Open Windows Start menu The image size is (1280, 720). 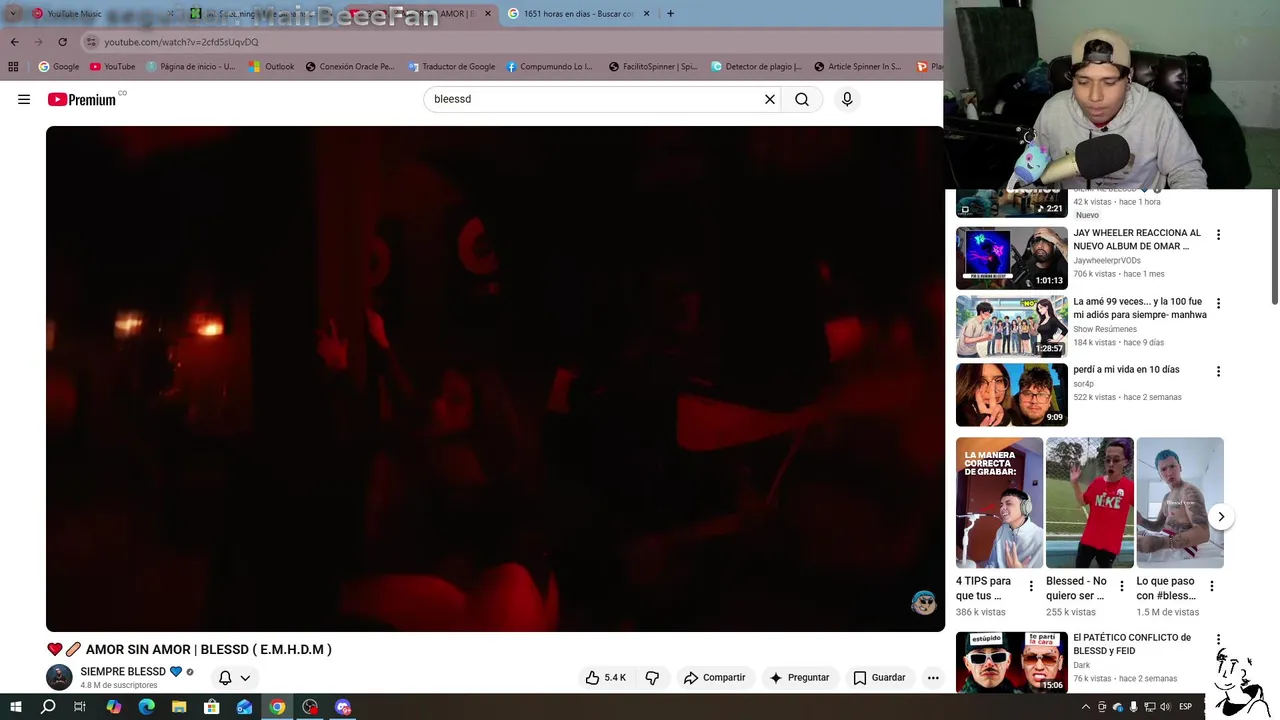point(16,707)
